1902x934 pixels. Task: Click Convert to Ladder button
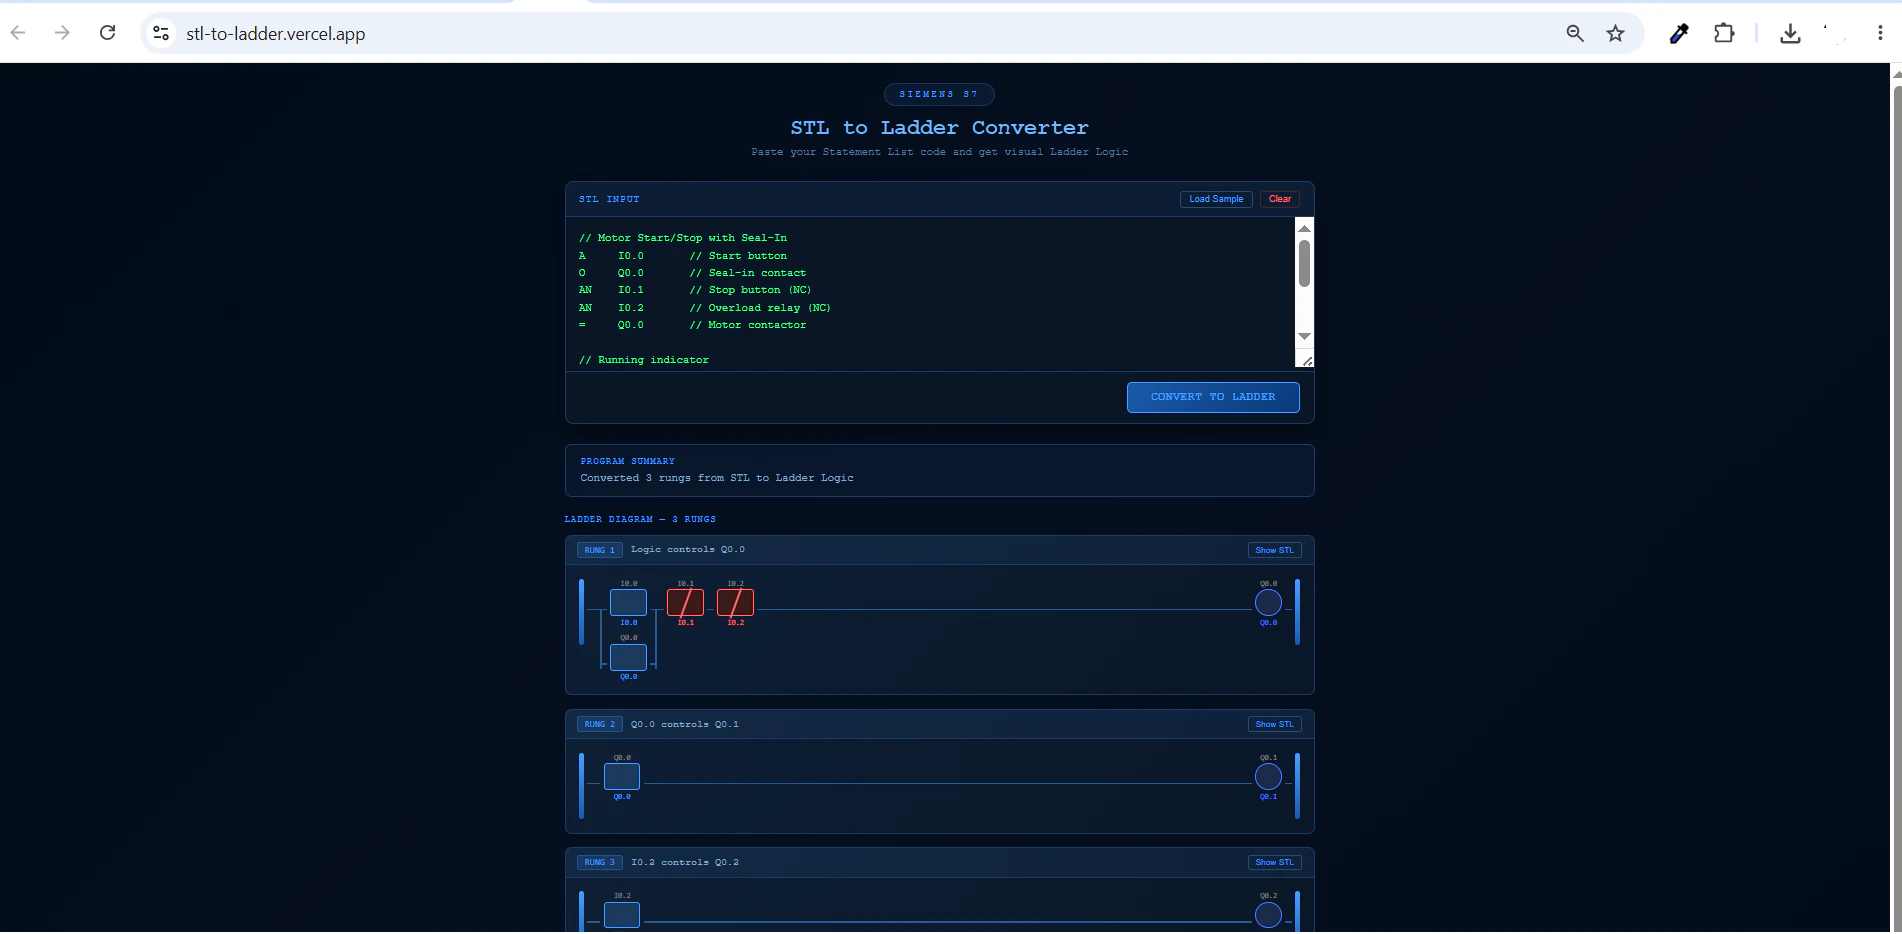1213,397
